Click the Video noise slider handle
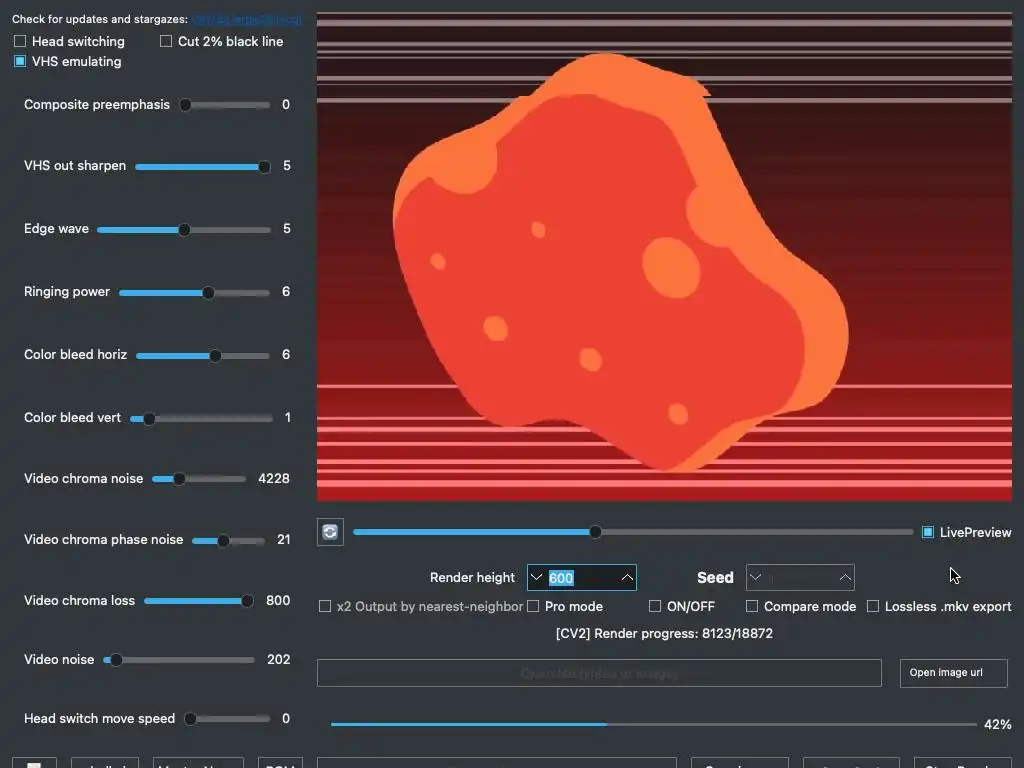Screen dimensions: 1024x768 [116, 660]
